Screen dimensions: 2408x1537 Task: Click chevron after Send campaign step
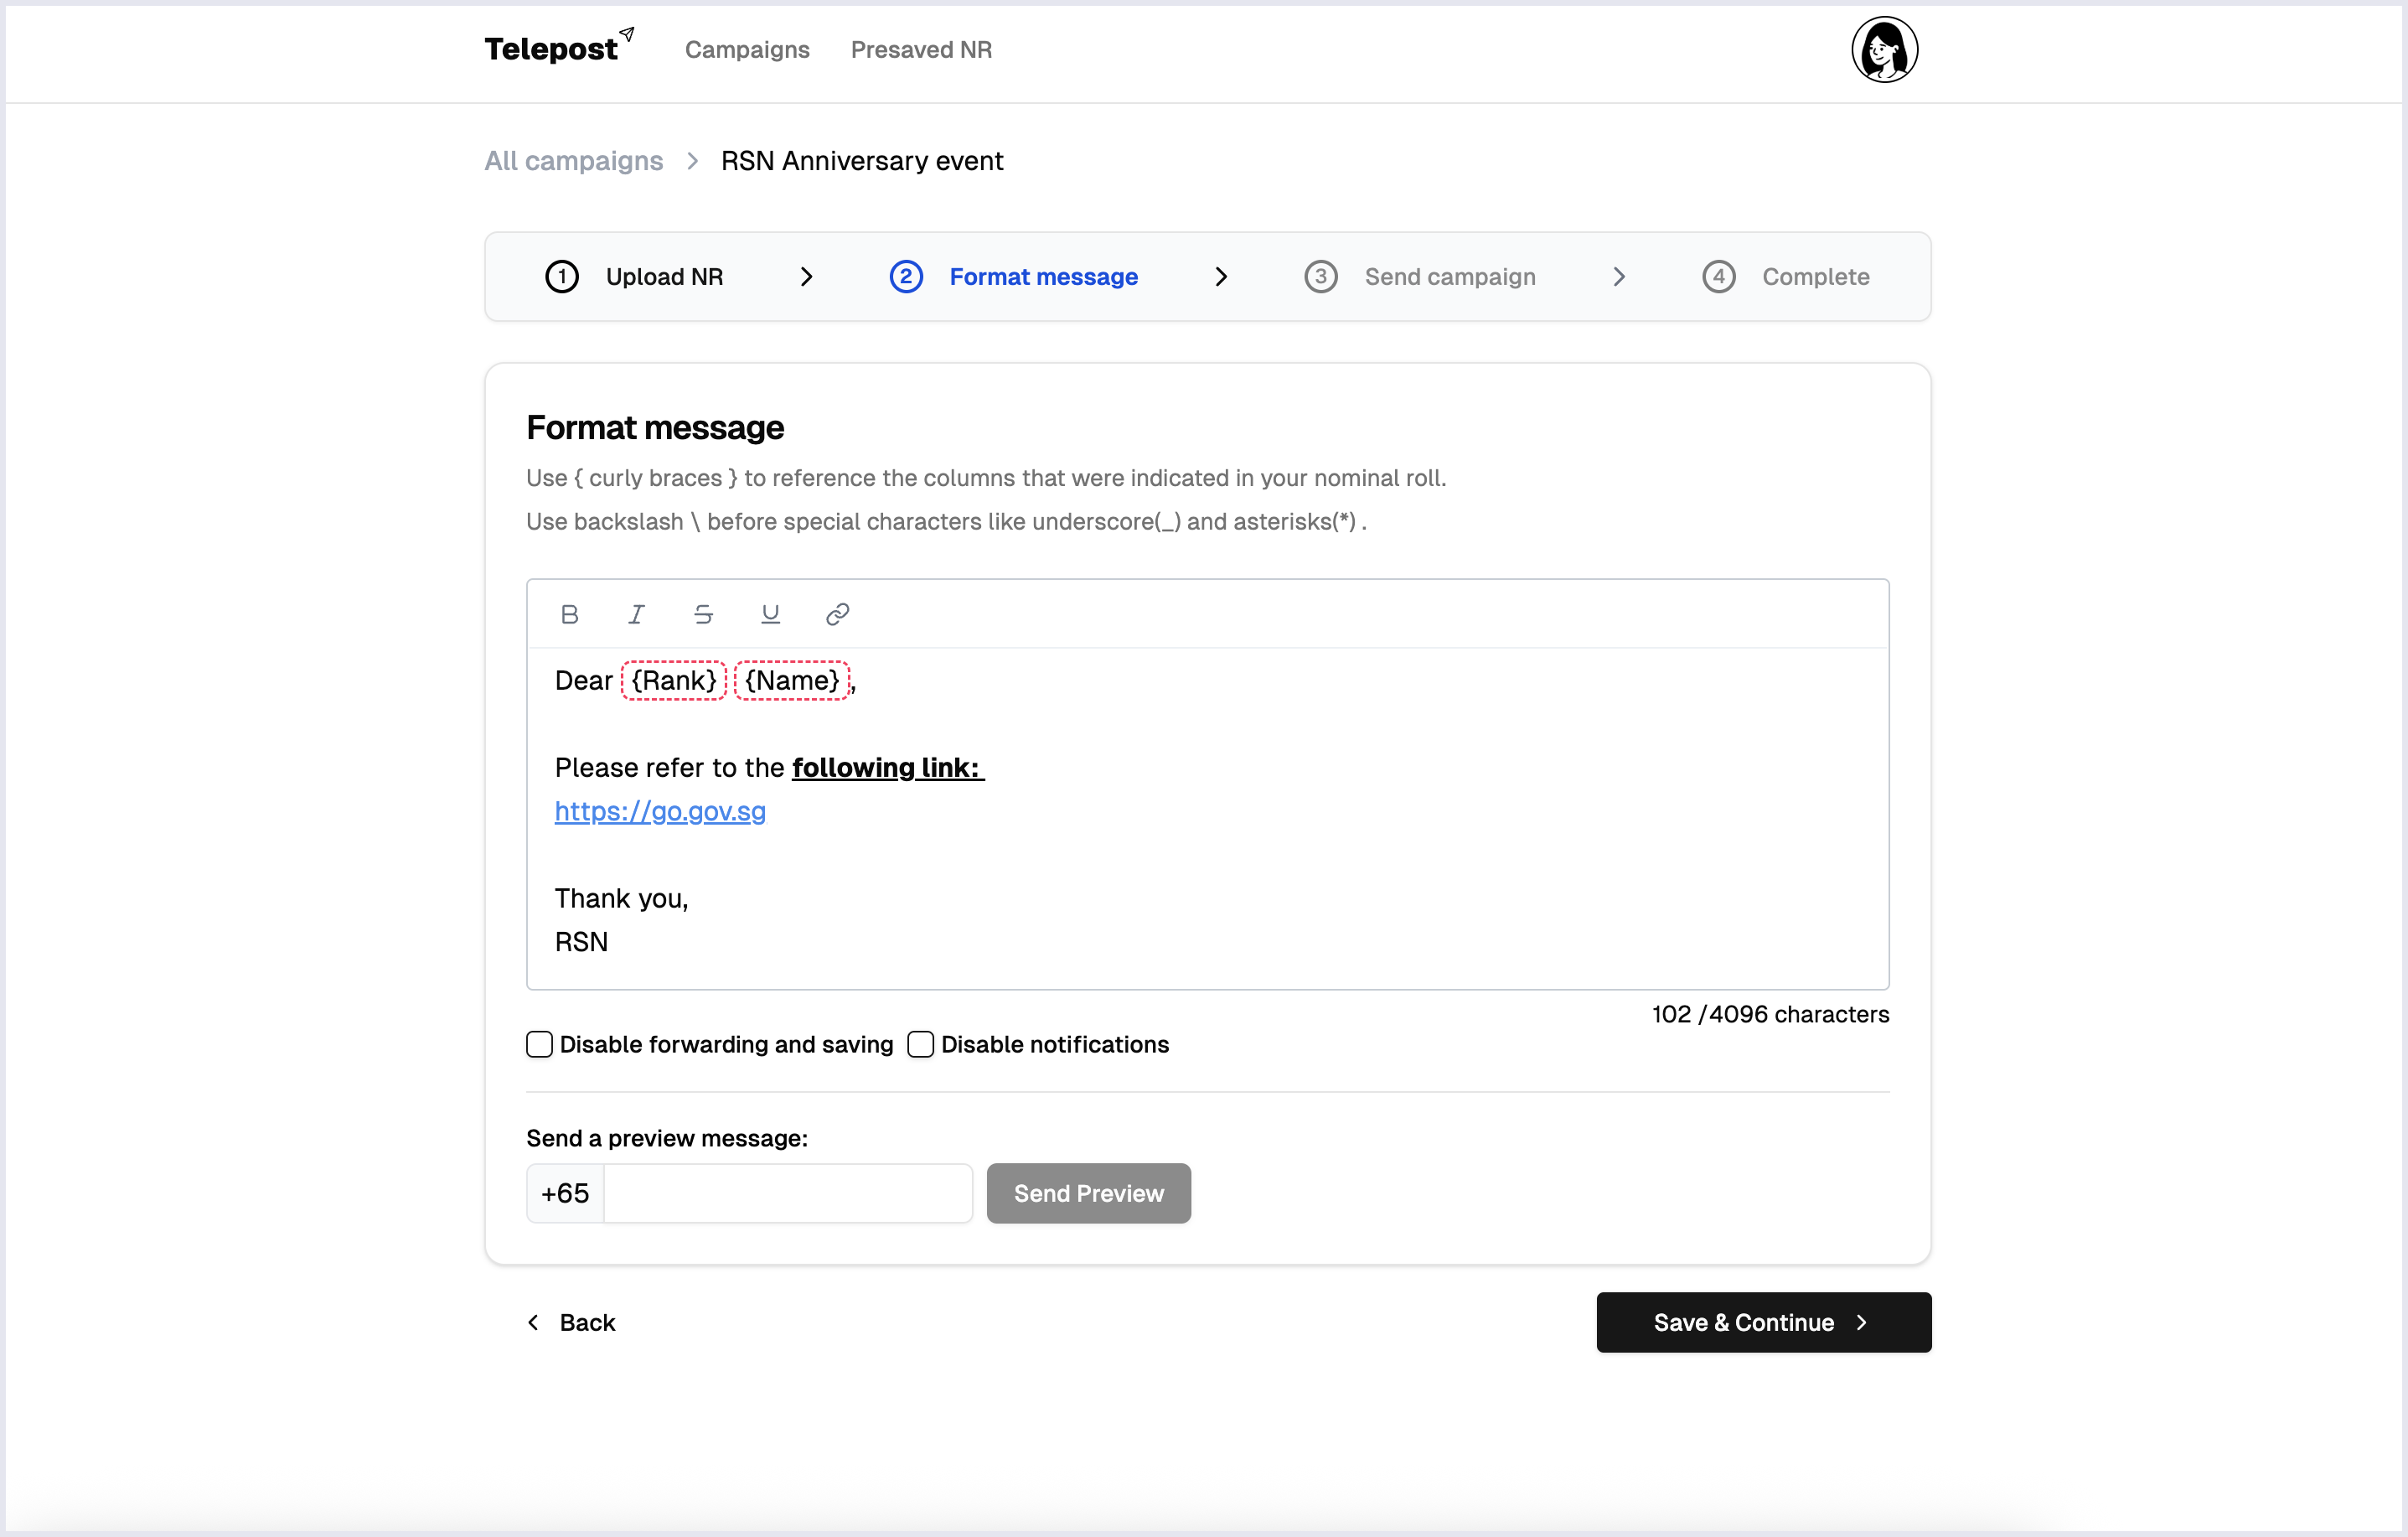pyautogui.click(x=1619, y=277)
